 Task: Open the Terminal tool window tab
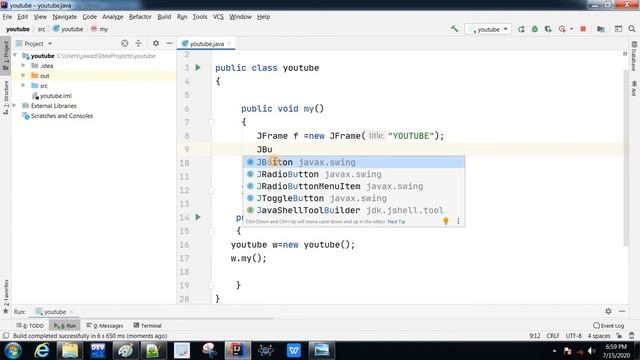coord(147,325)
